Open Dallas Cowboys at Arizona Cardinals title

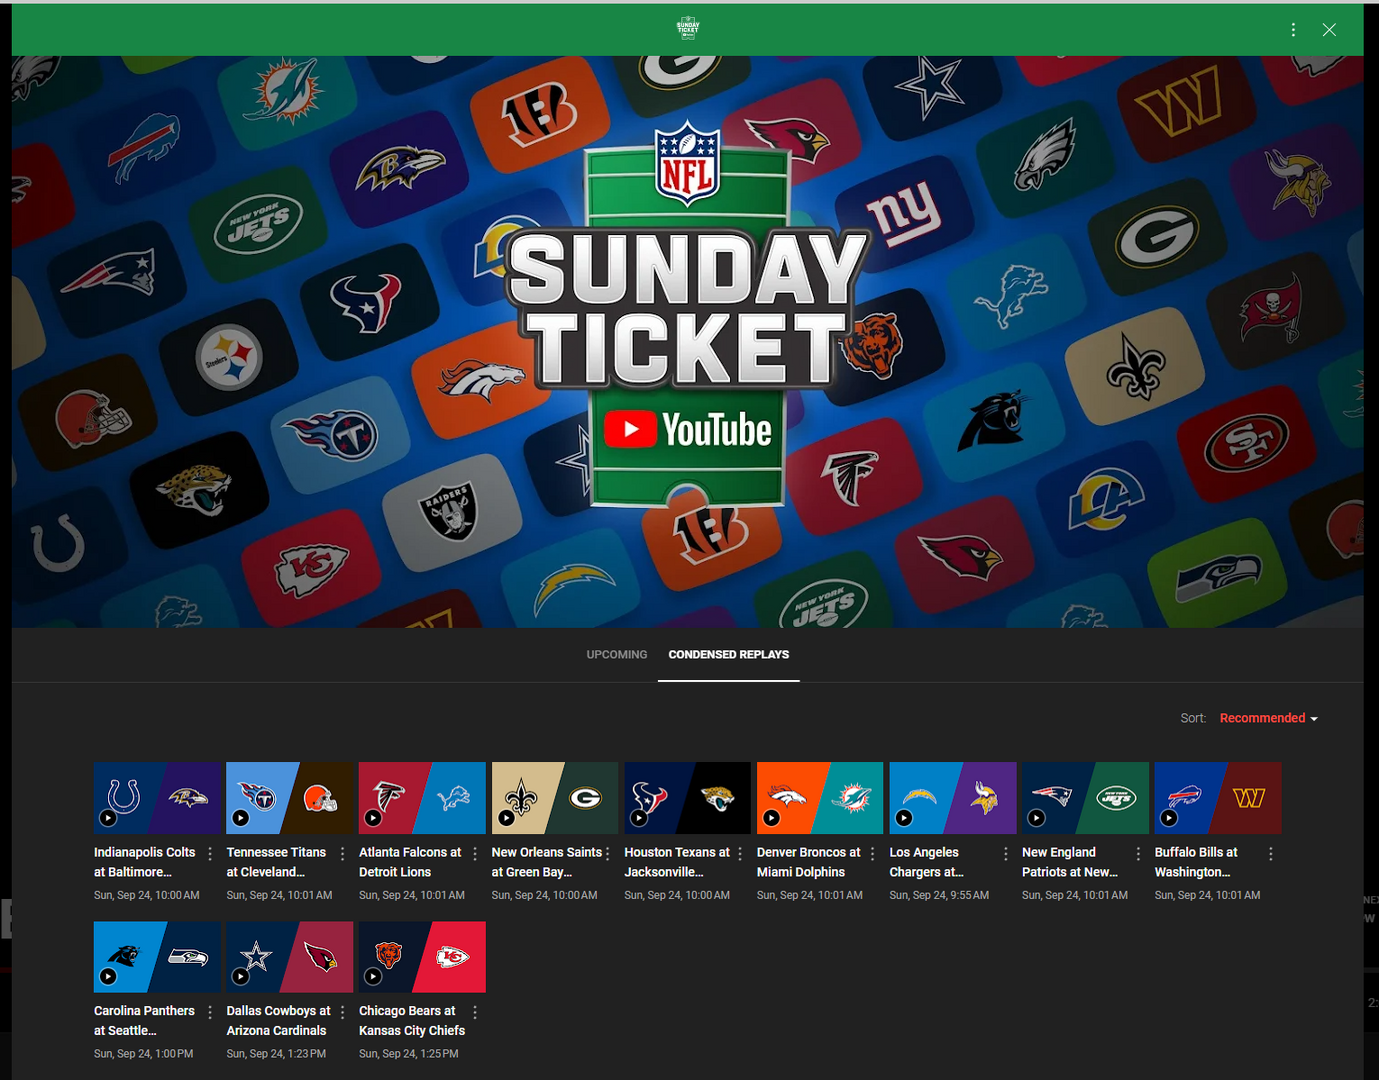coord(278,1021)
